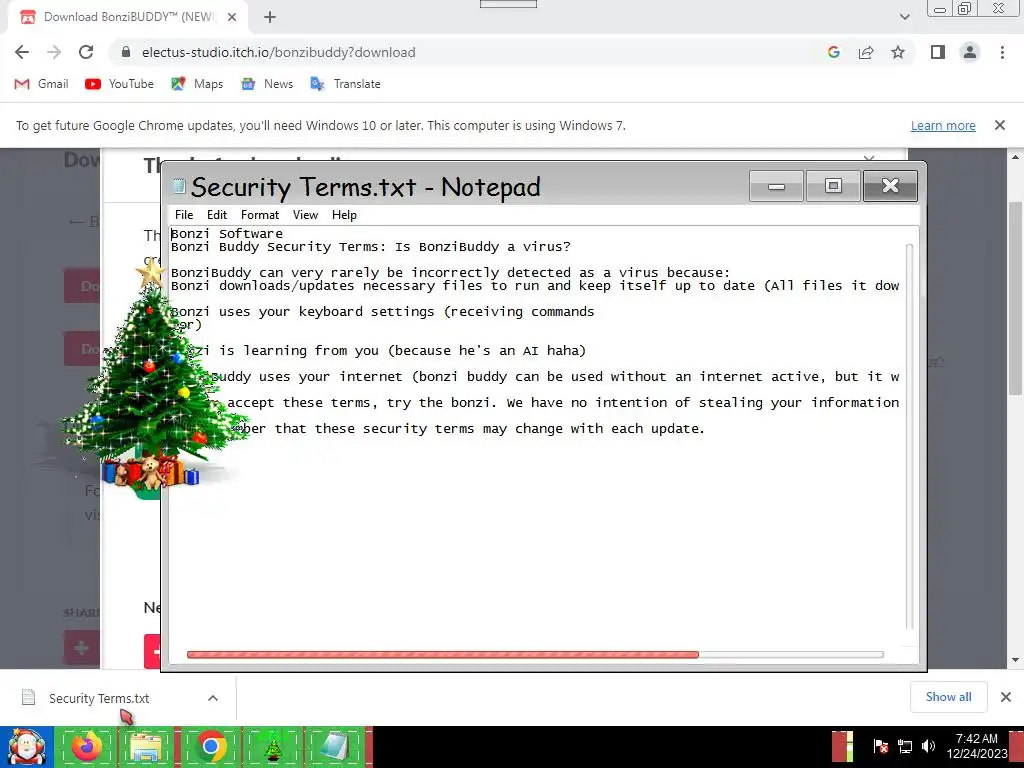This screenshot has height=768, width=1024.
Task: Reload the BonziBuddy download page
Action: pyautogui.click(x=86, y=52)
